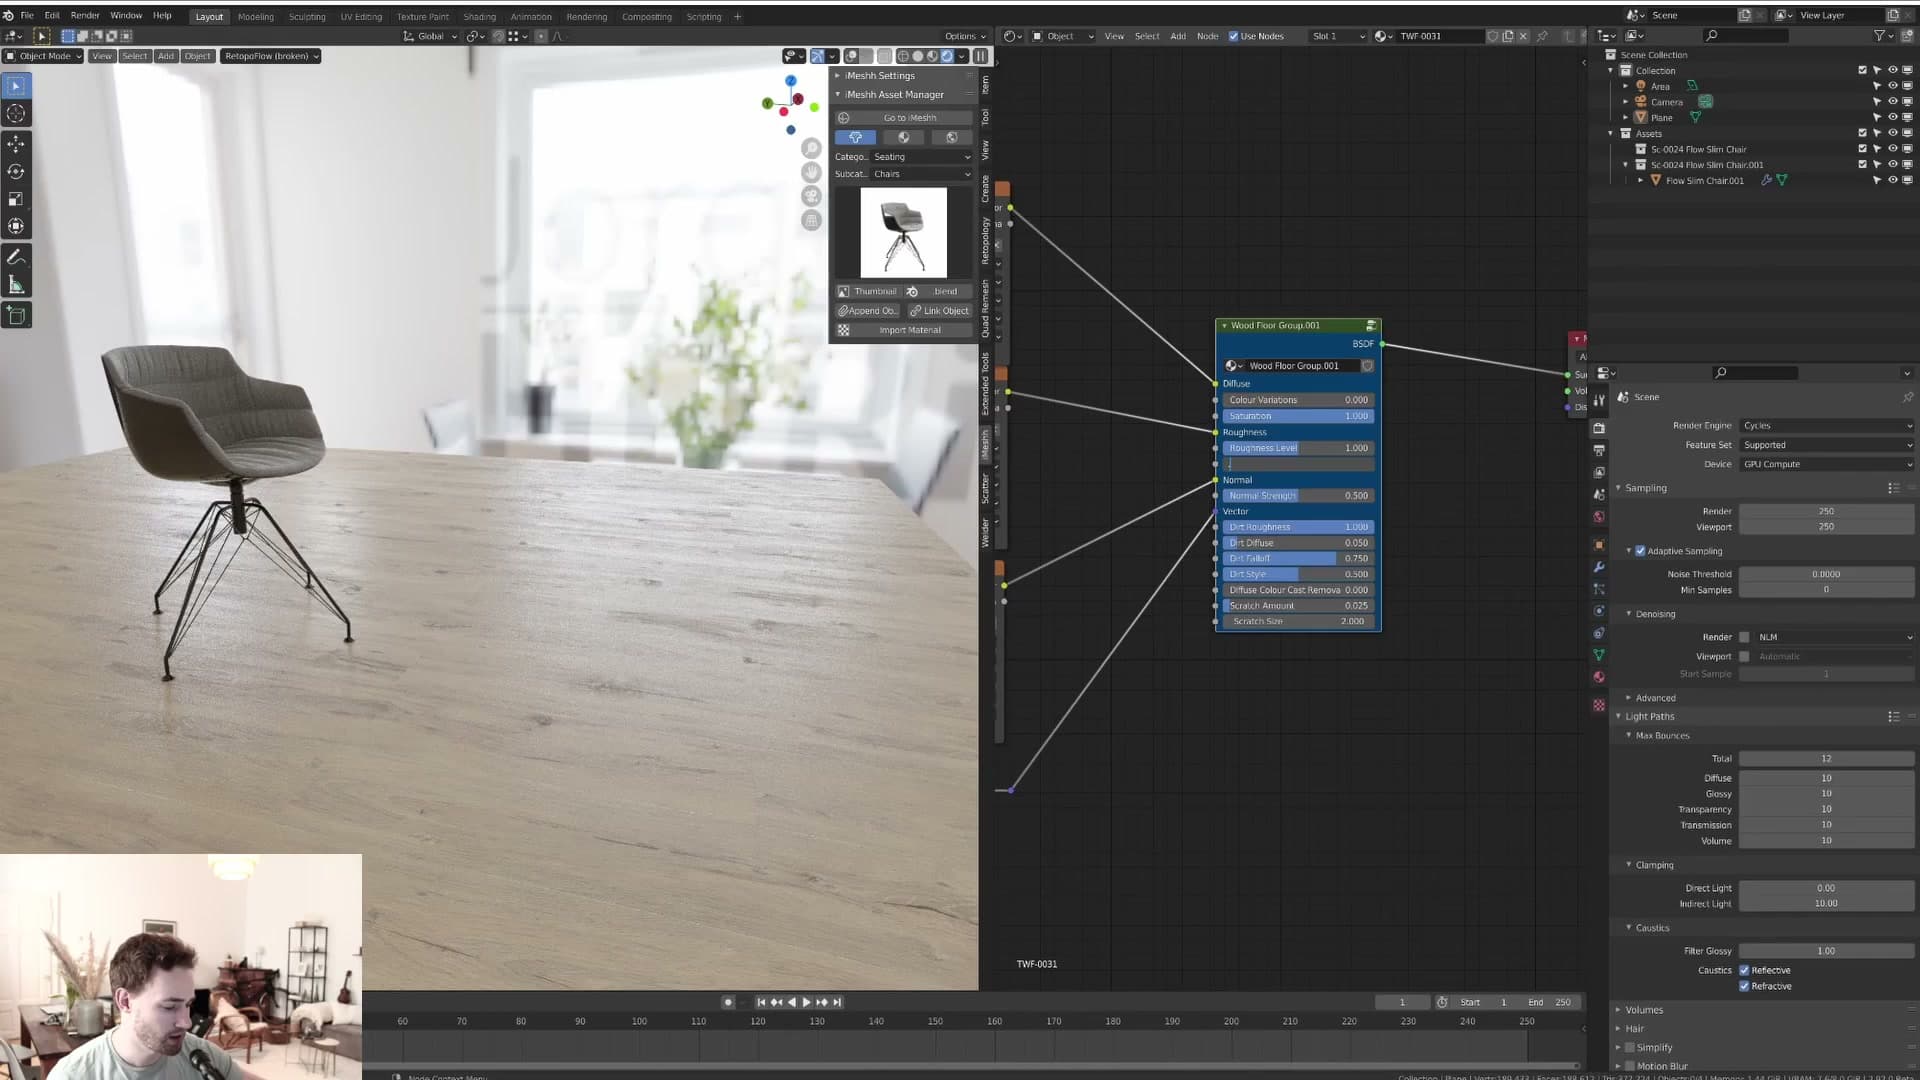Image resolution: width=1920 pixels, height=1080 pixels.
Task: Open the Render properties tab icon
Action: pos(1599,428)
